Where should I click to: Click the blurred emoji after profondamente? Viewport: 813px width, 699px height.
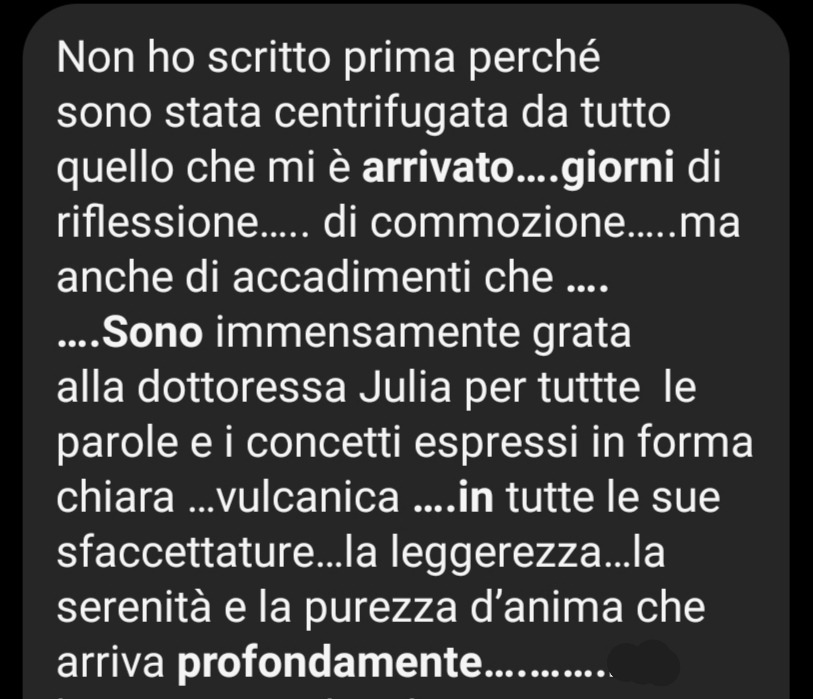pyautogui.click(x=644, y=663)
